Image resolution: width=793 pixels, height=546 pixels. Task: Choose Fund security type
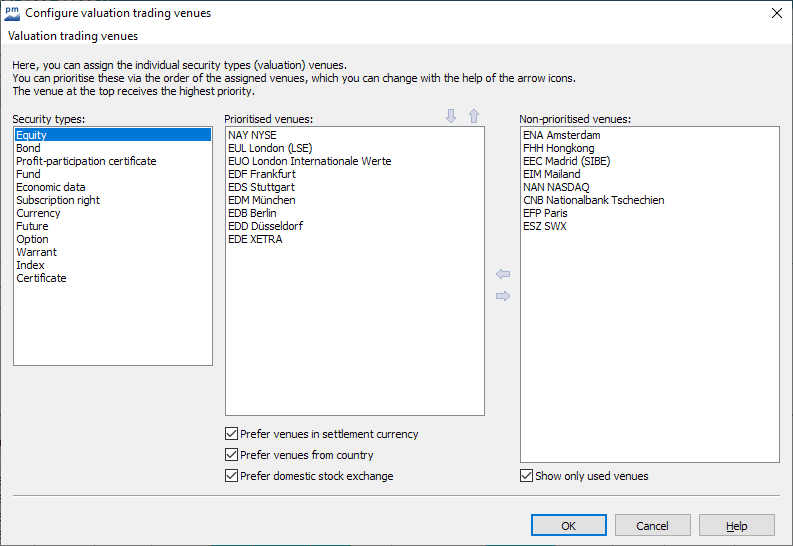[x=28, y=174]
